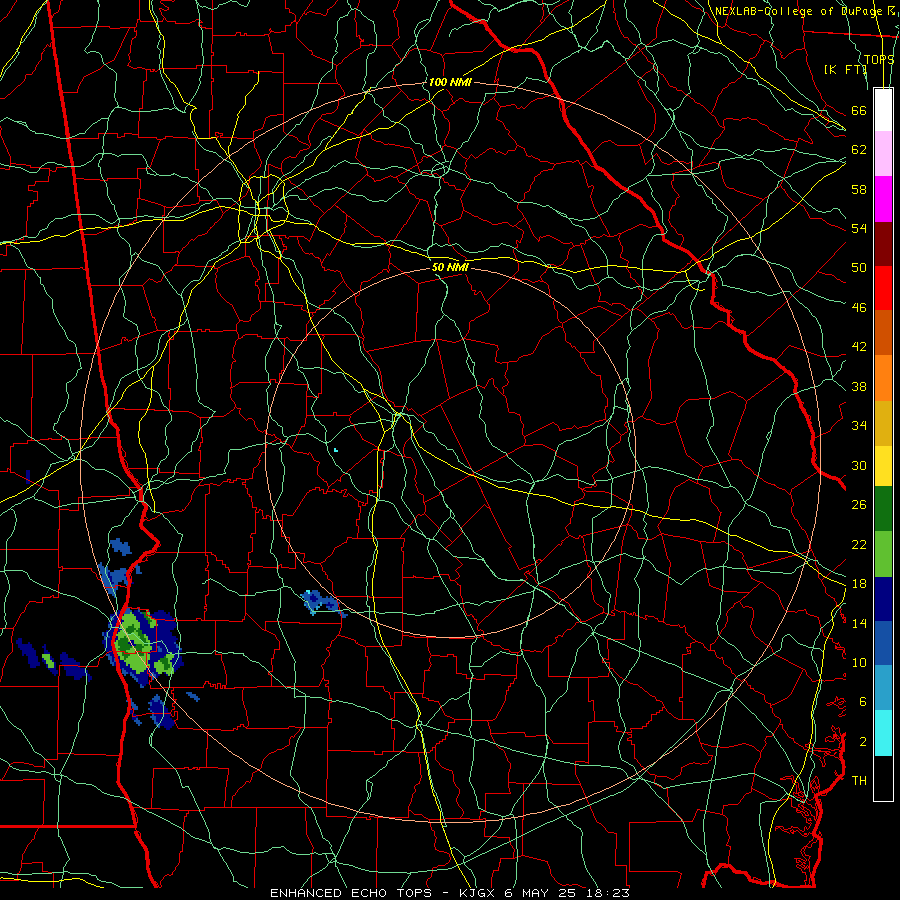
Task: Click the black TH legend swatch
Action: pos(883,778)
